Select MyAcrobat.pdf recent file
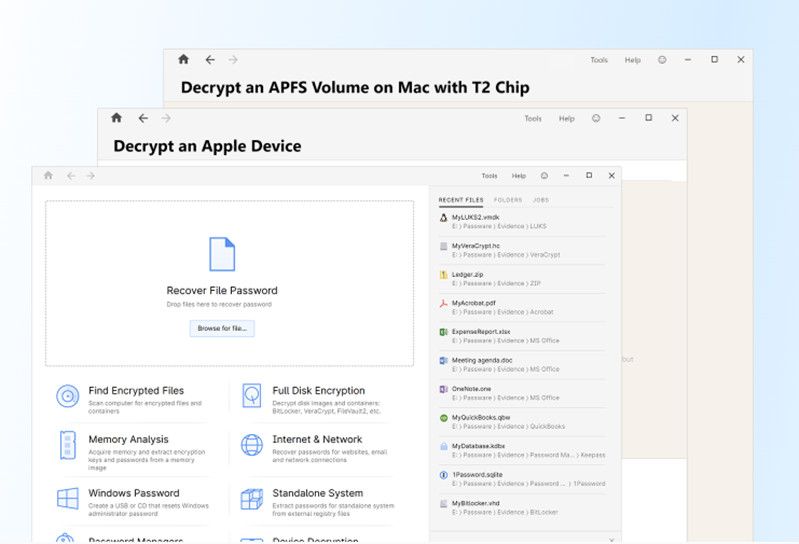Screen dimensions: 799x544 tap(522, 307)
